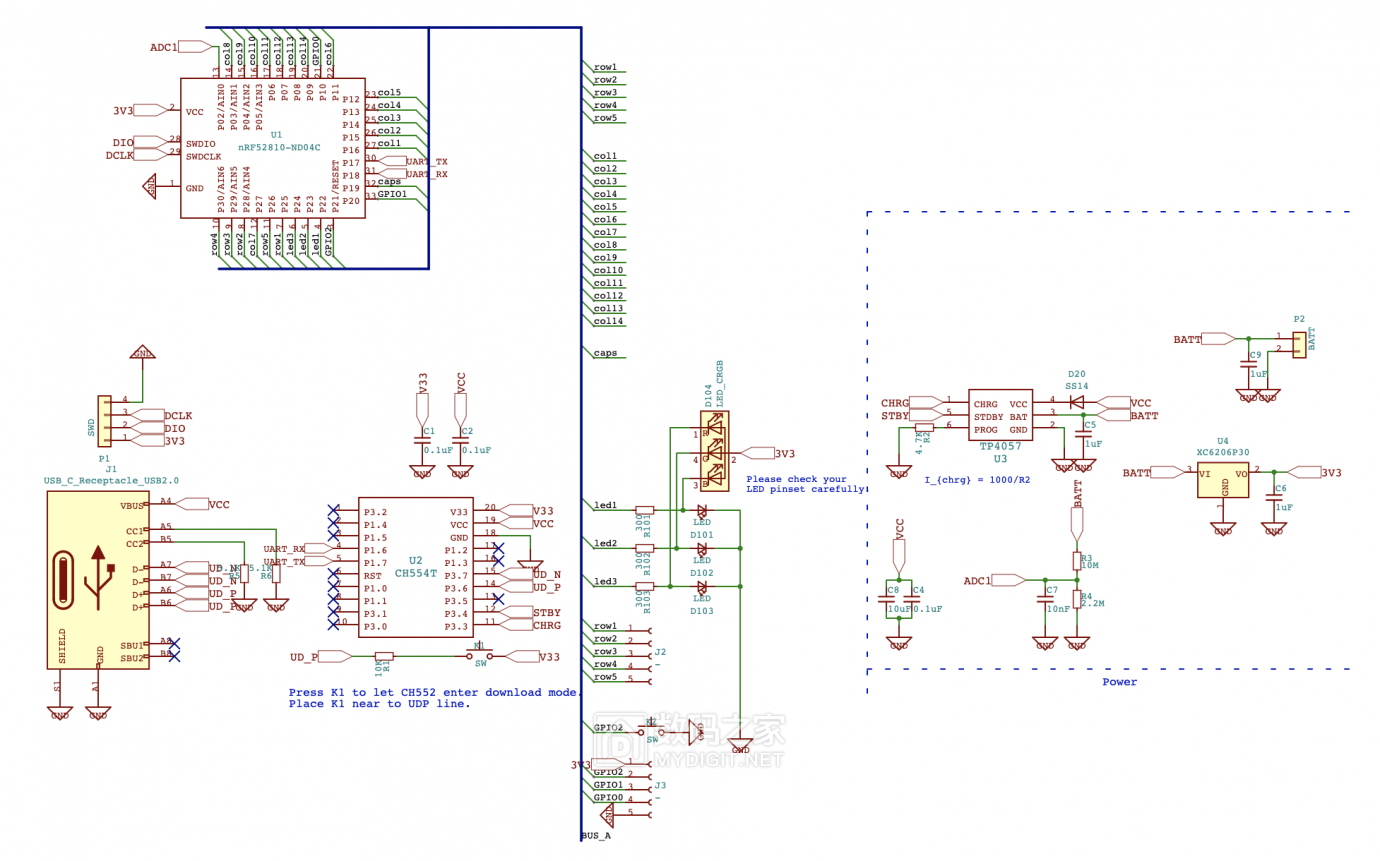
Task: Select the SWDCLK pin label on U1
Action: [204, 156]
